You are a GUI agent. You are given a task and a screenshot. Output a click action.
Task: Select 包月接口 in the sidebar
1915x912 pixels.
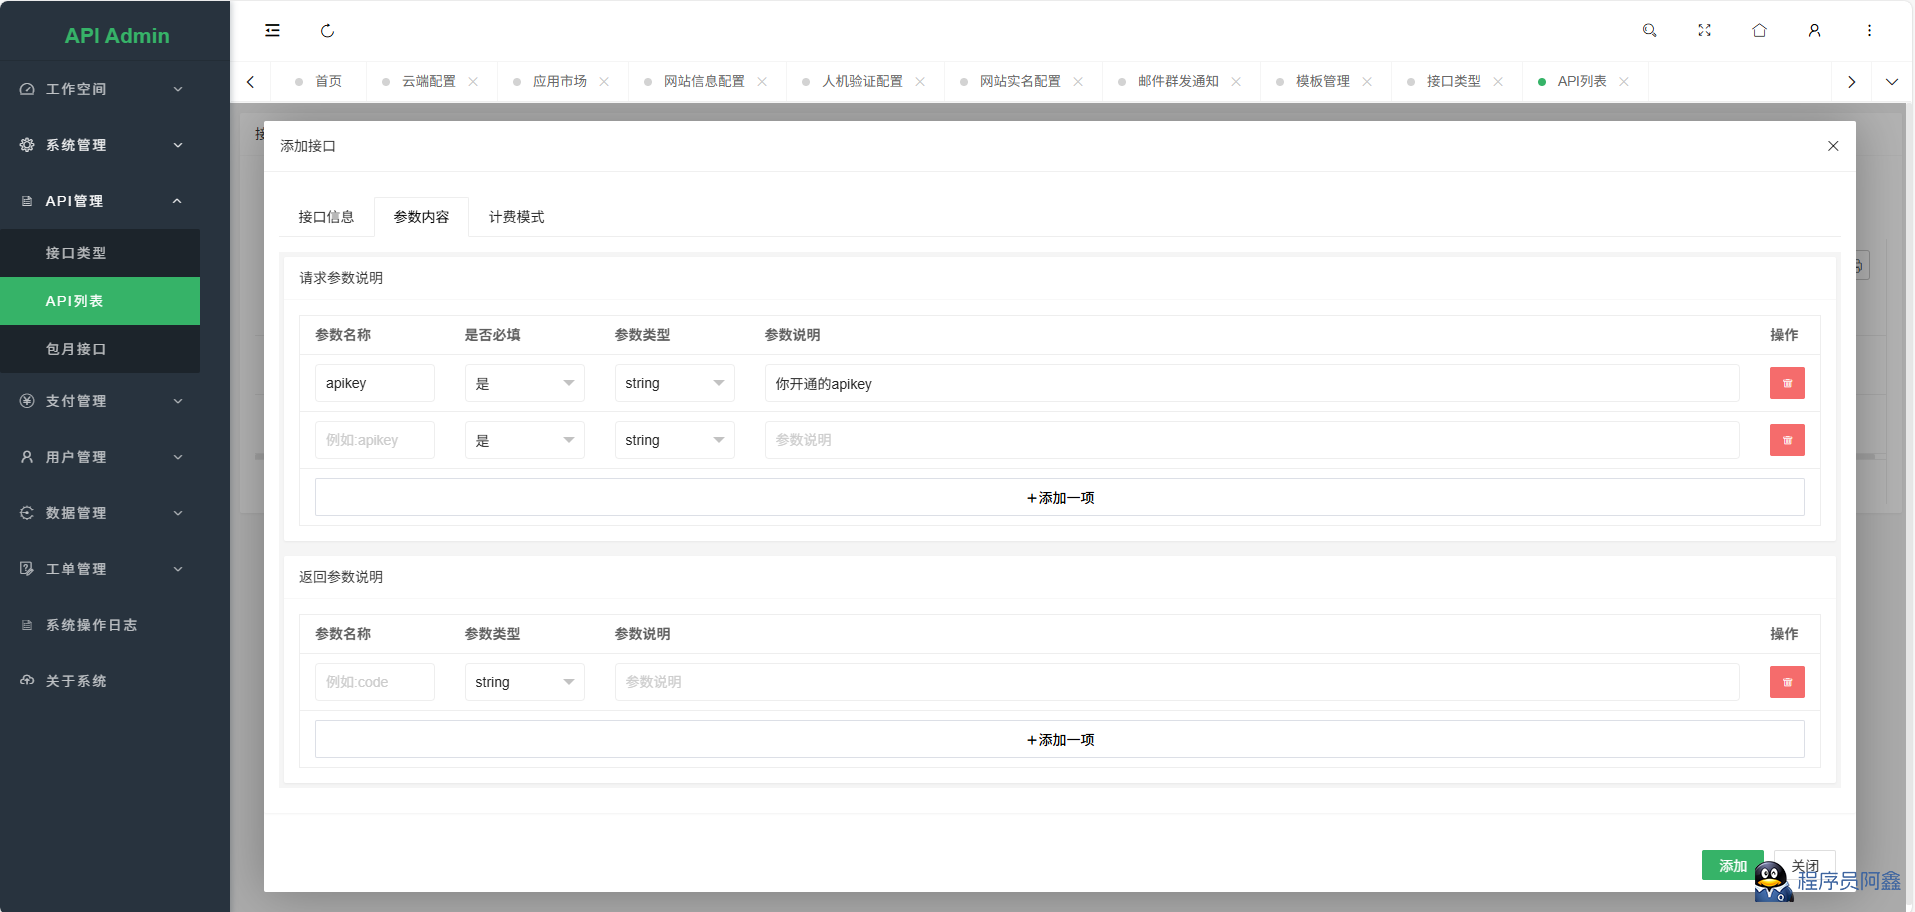76,349
